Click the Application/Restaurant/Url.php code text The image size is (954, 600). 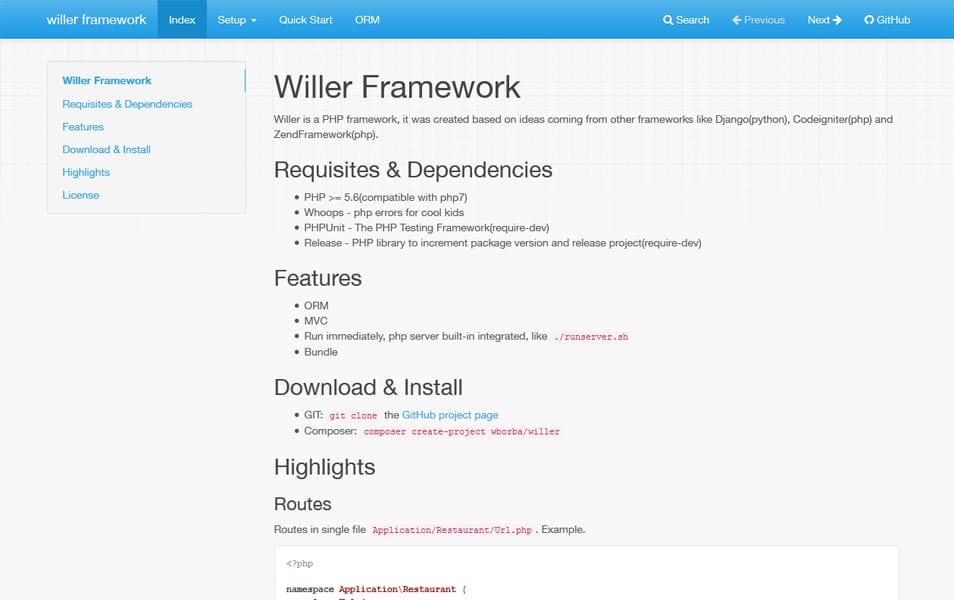click(451, 530)
